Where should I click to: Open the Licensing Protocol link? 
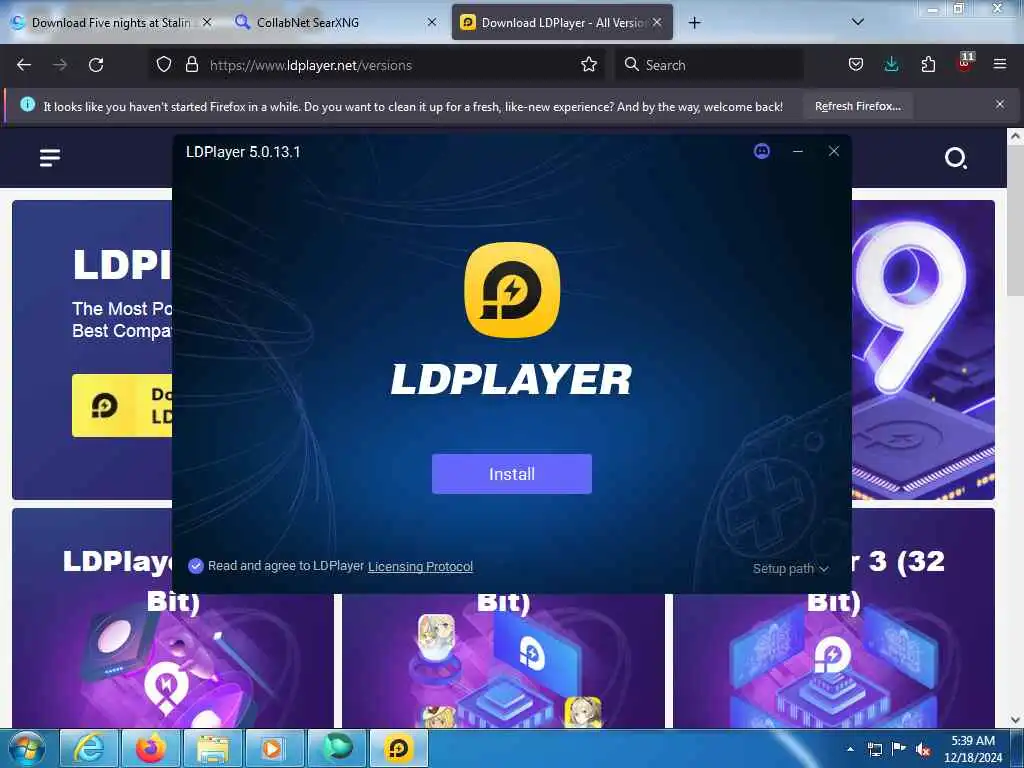click(x=420, y=567)
